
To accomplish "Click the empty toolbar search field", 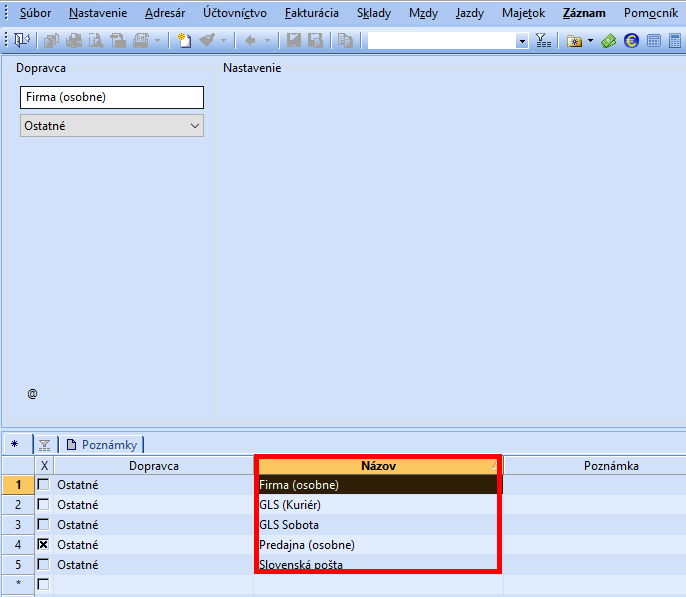I will pos(442,42).
